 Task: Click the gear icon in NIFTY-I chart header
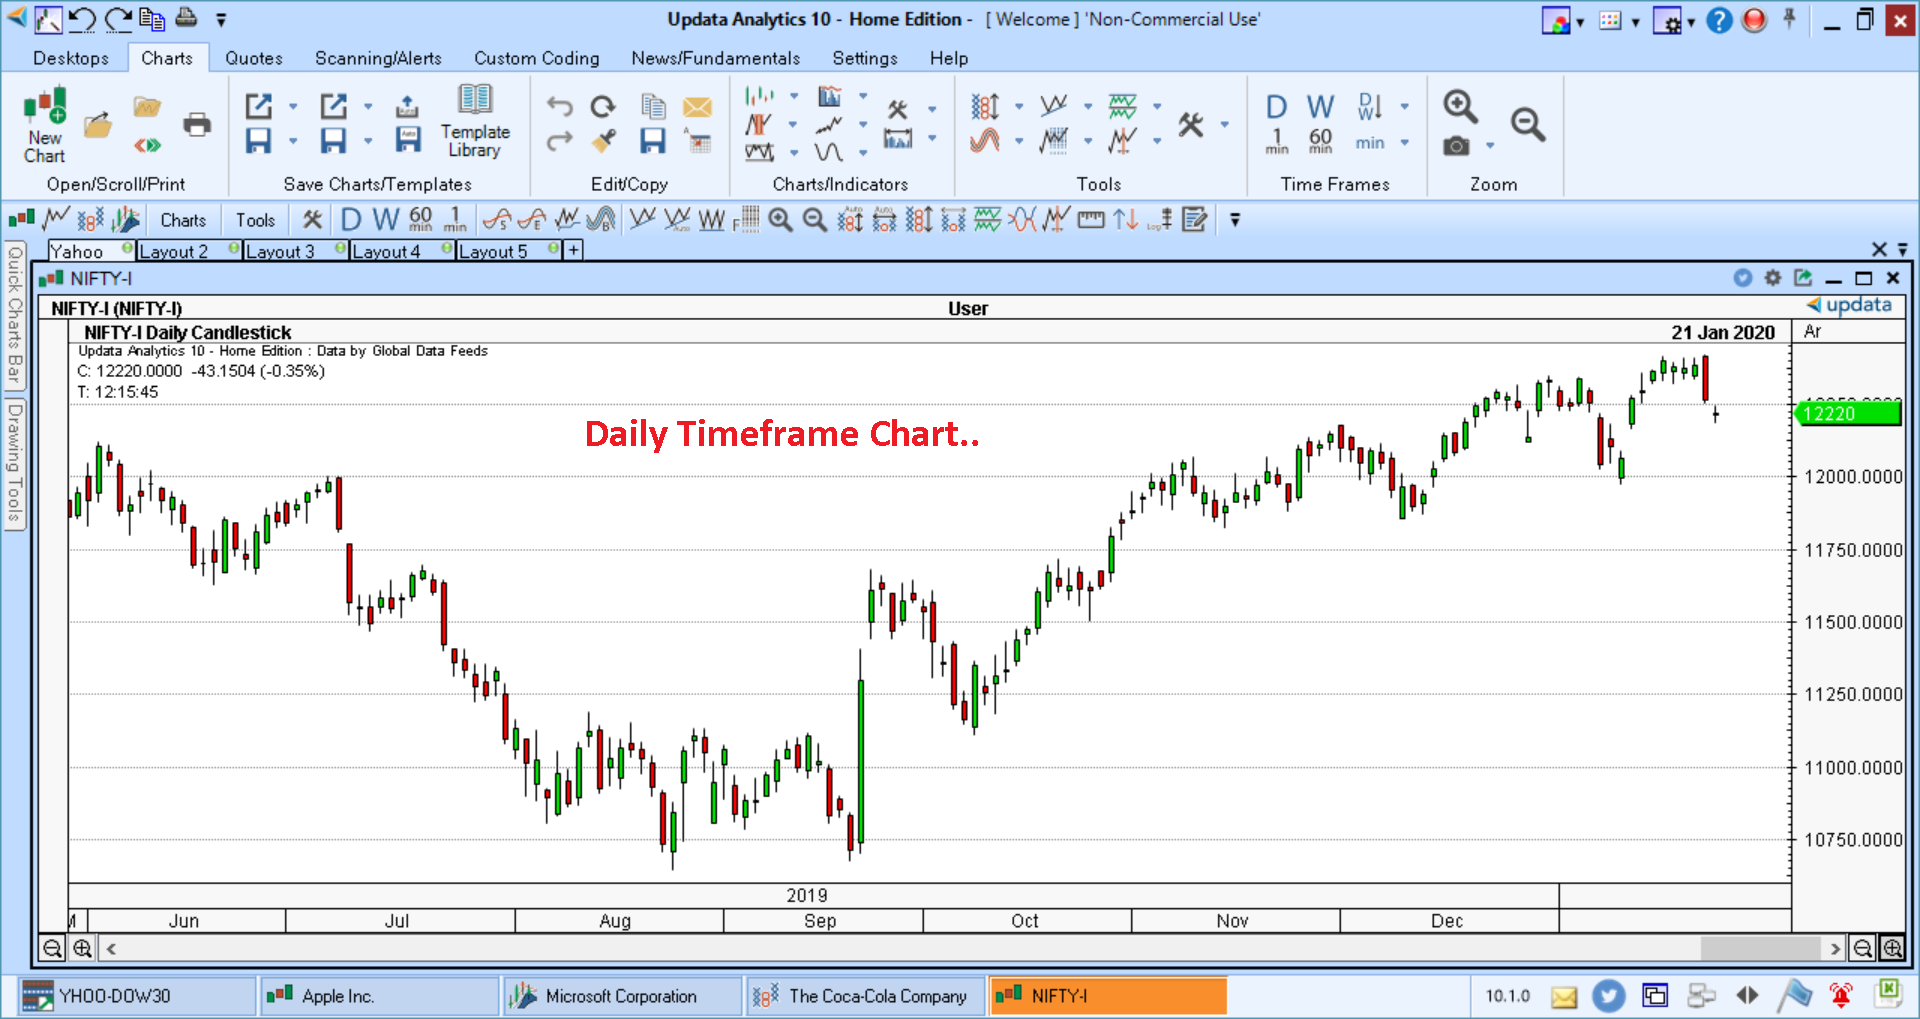(x=1773, y=278)
